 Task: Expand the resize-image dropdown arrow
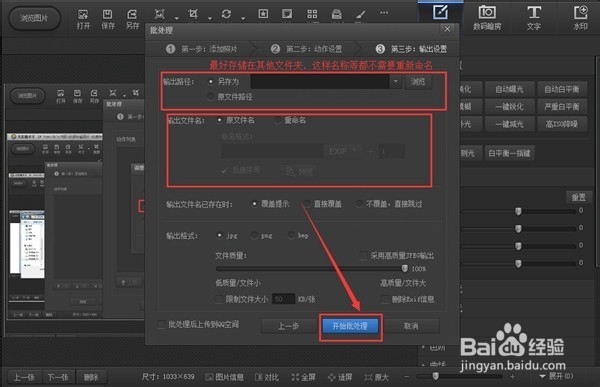click(176, 18)
